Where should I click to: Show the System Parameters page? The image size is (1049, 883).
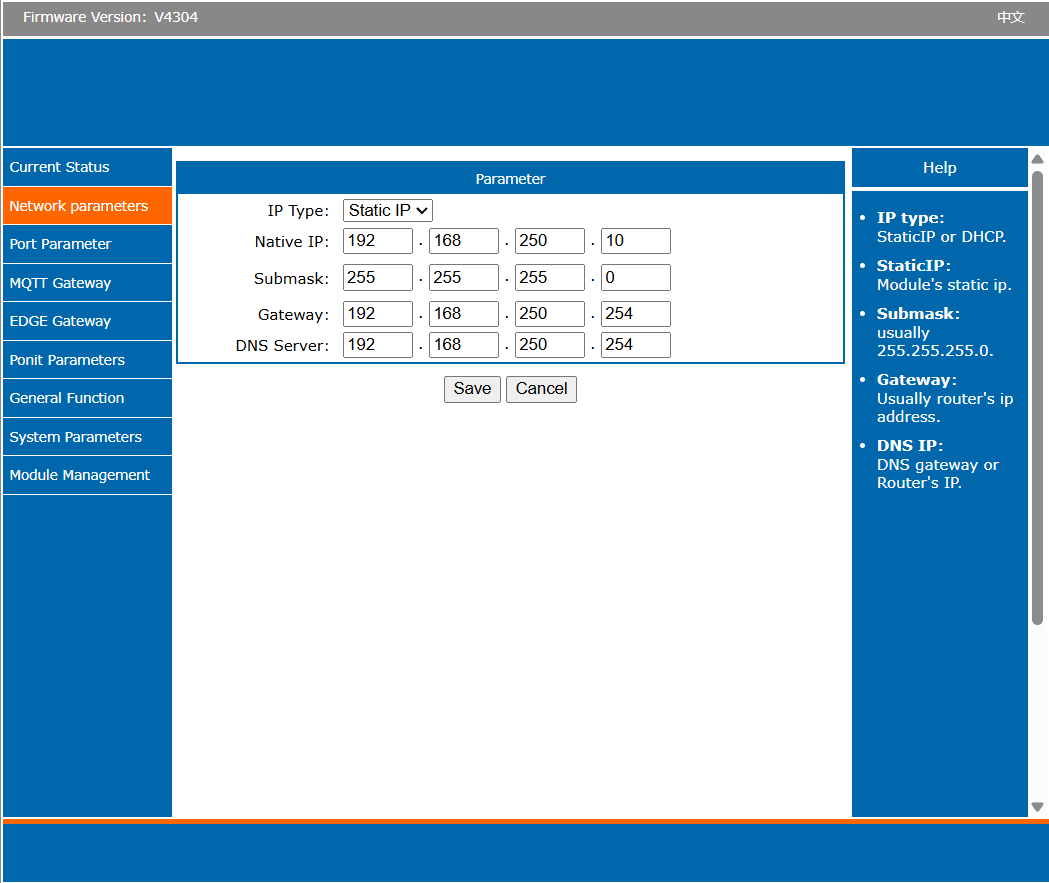click(87, 437)
